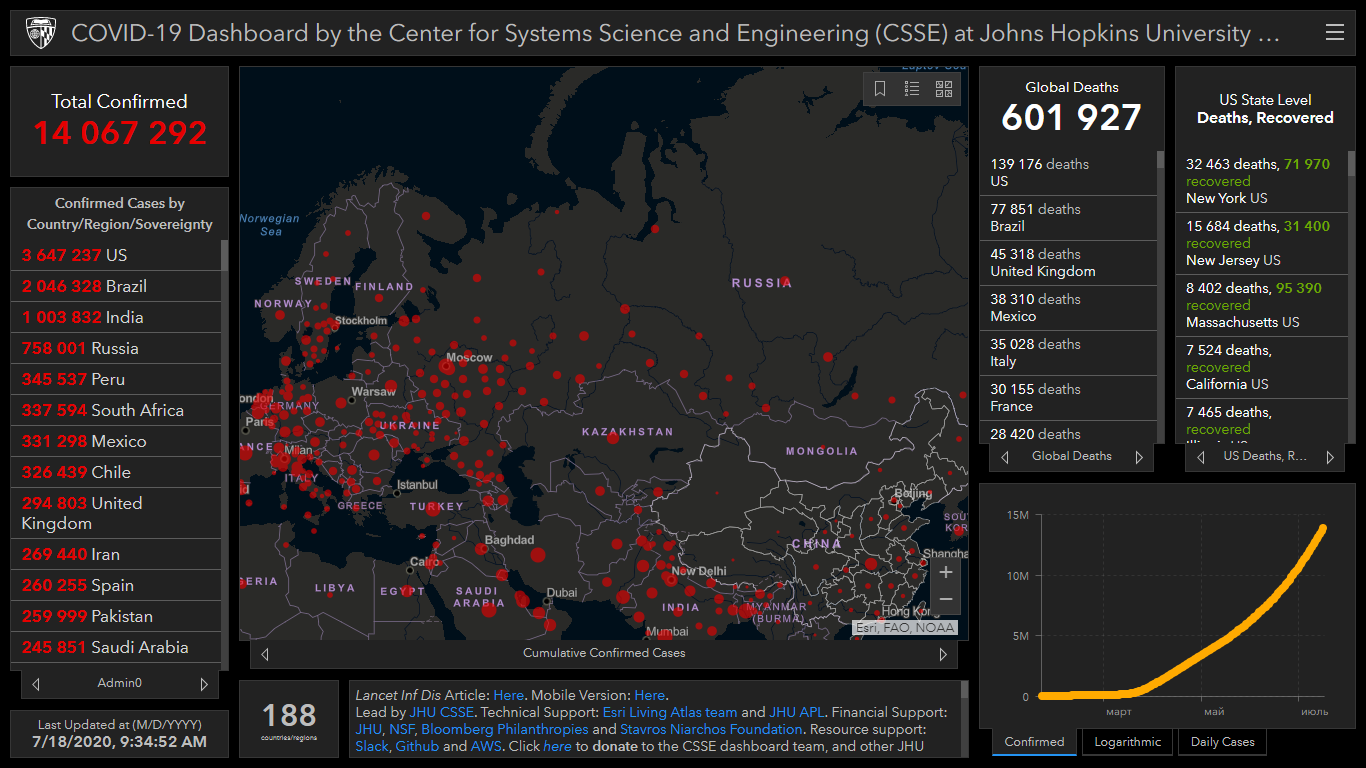
Task: Open the hamburger menu in the header
Action: [1334, 33]
